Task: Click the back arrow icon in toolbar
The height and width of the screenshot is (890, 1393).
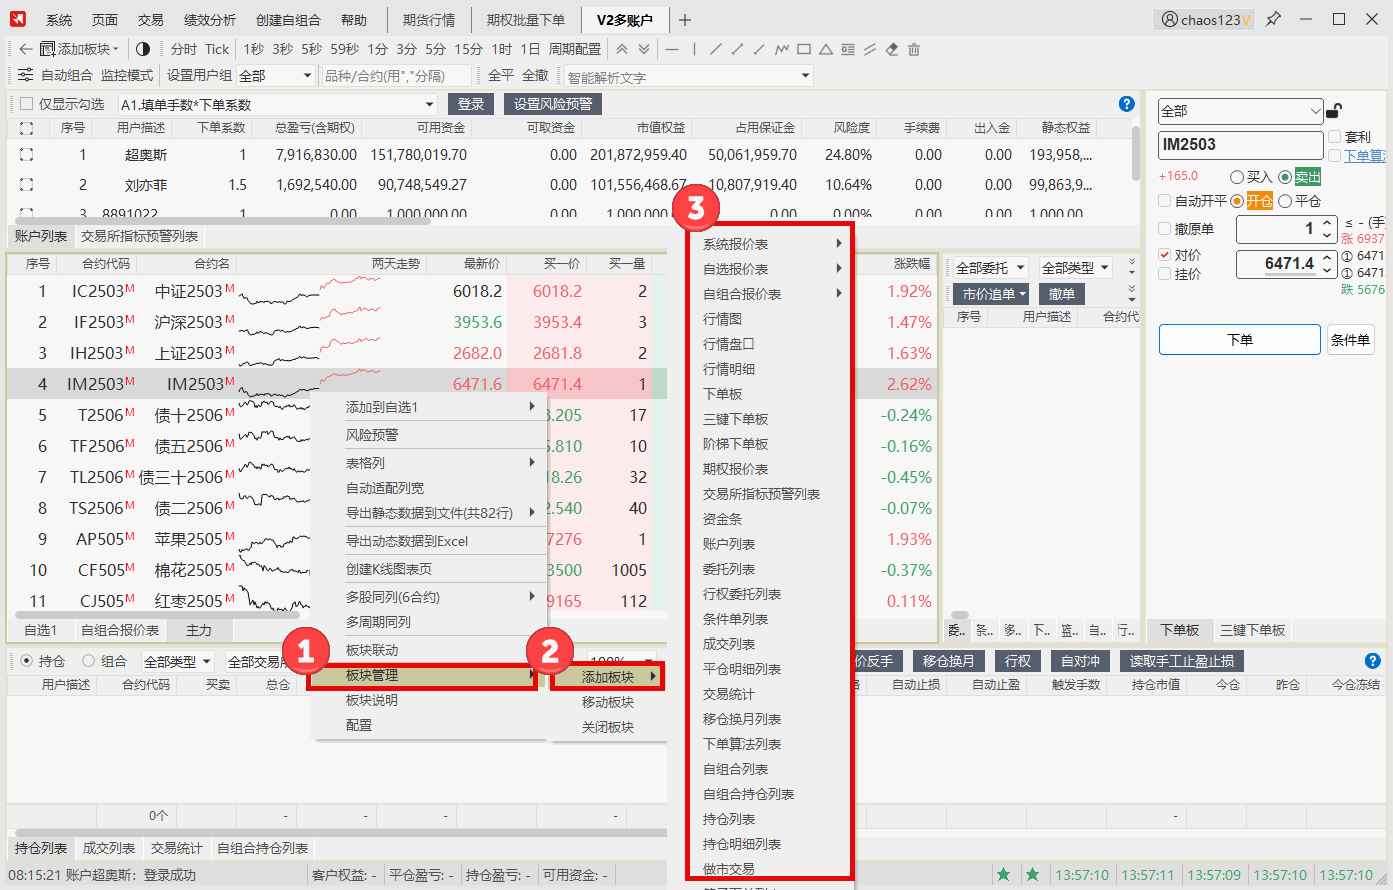Action: coord(26,49)
